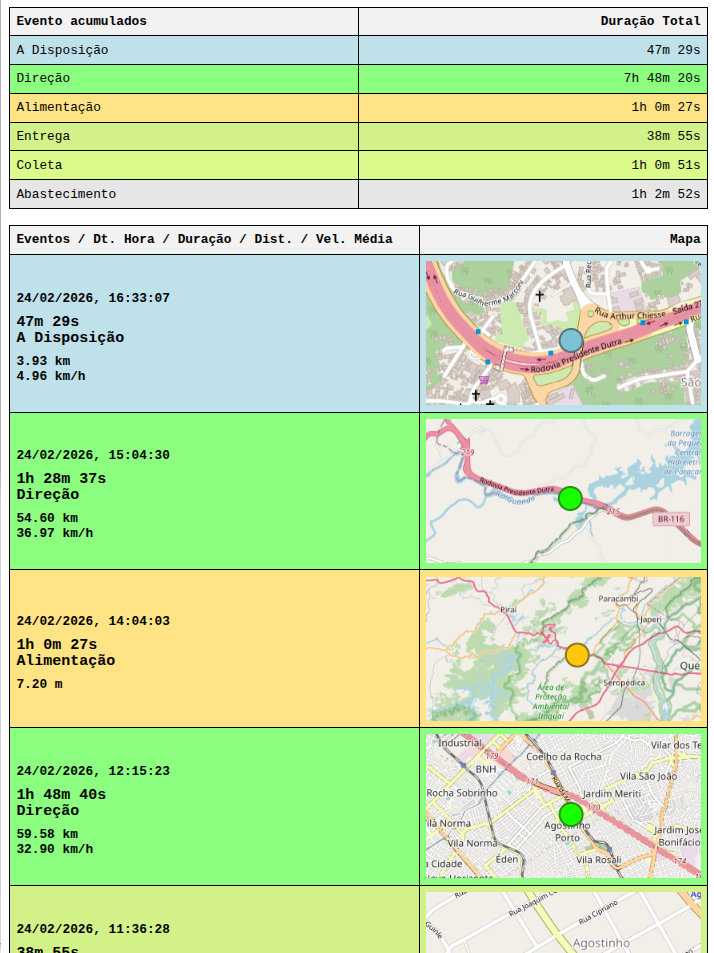Click the '36.97 km/h' average speed
The image size is (714, 953).
(55, 533)
